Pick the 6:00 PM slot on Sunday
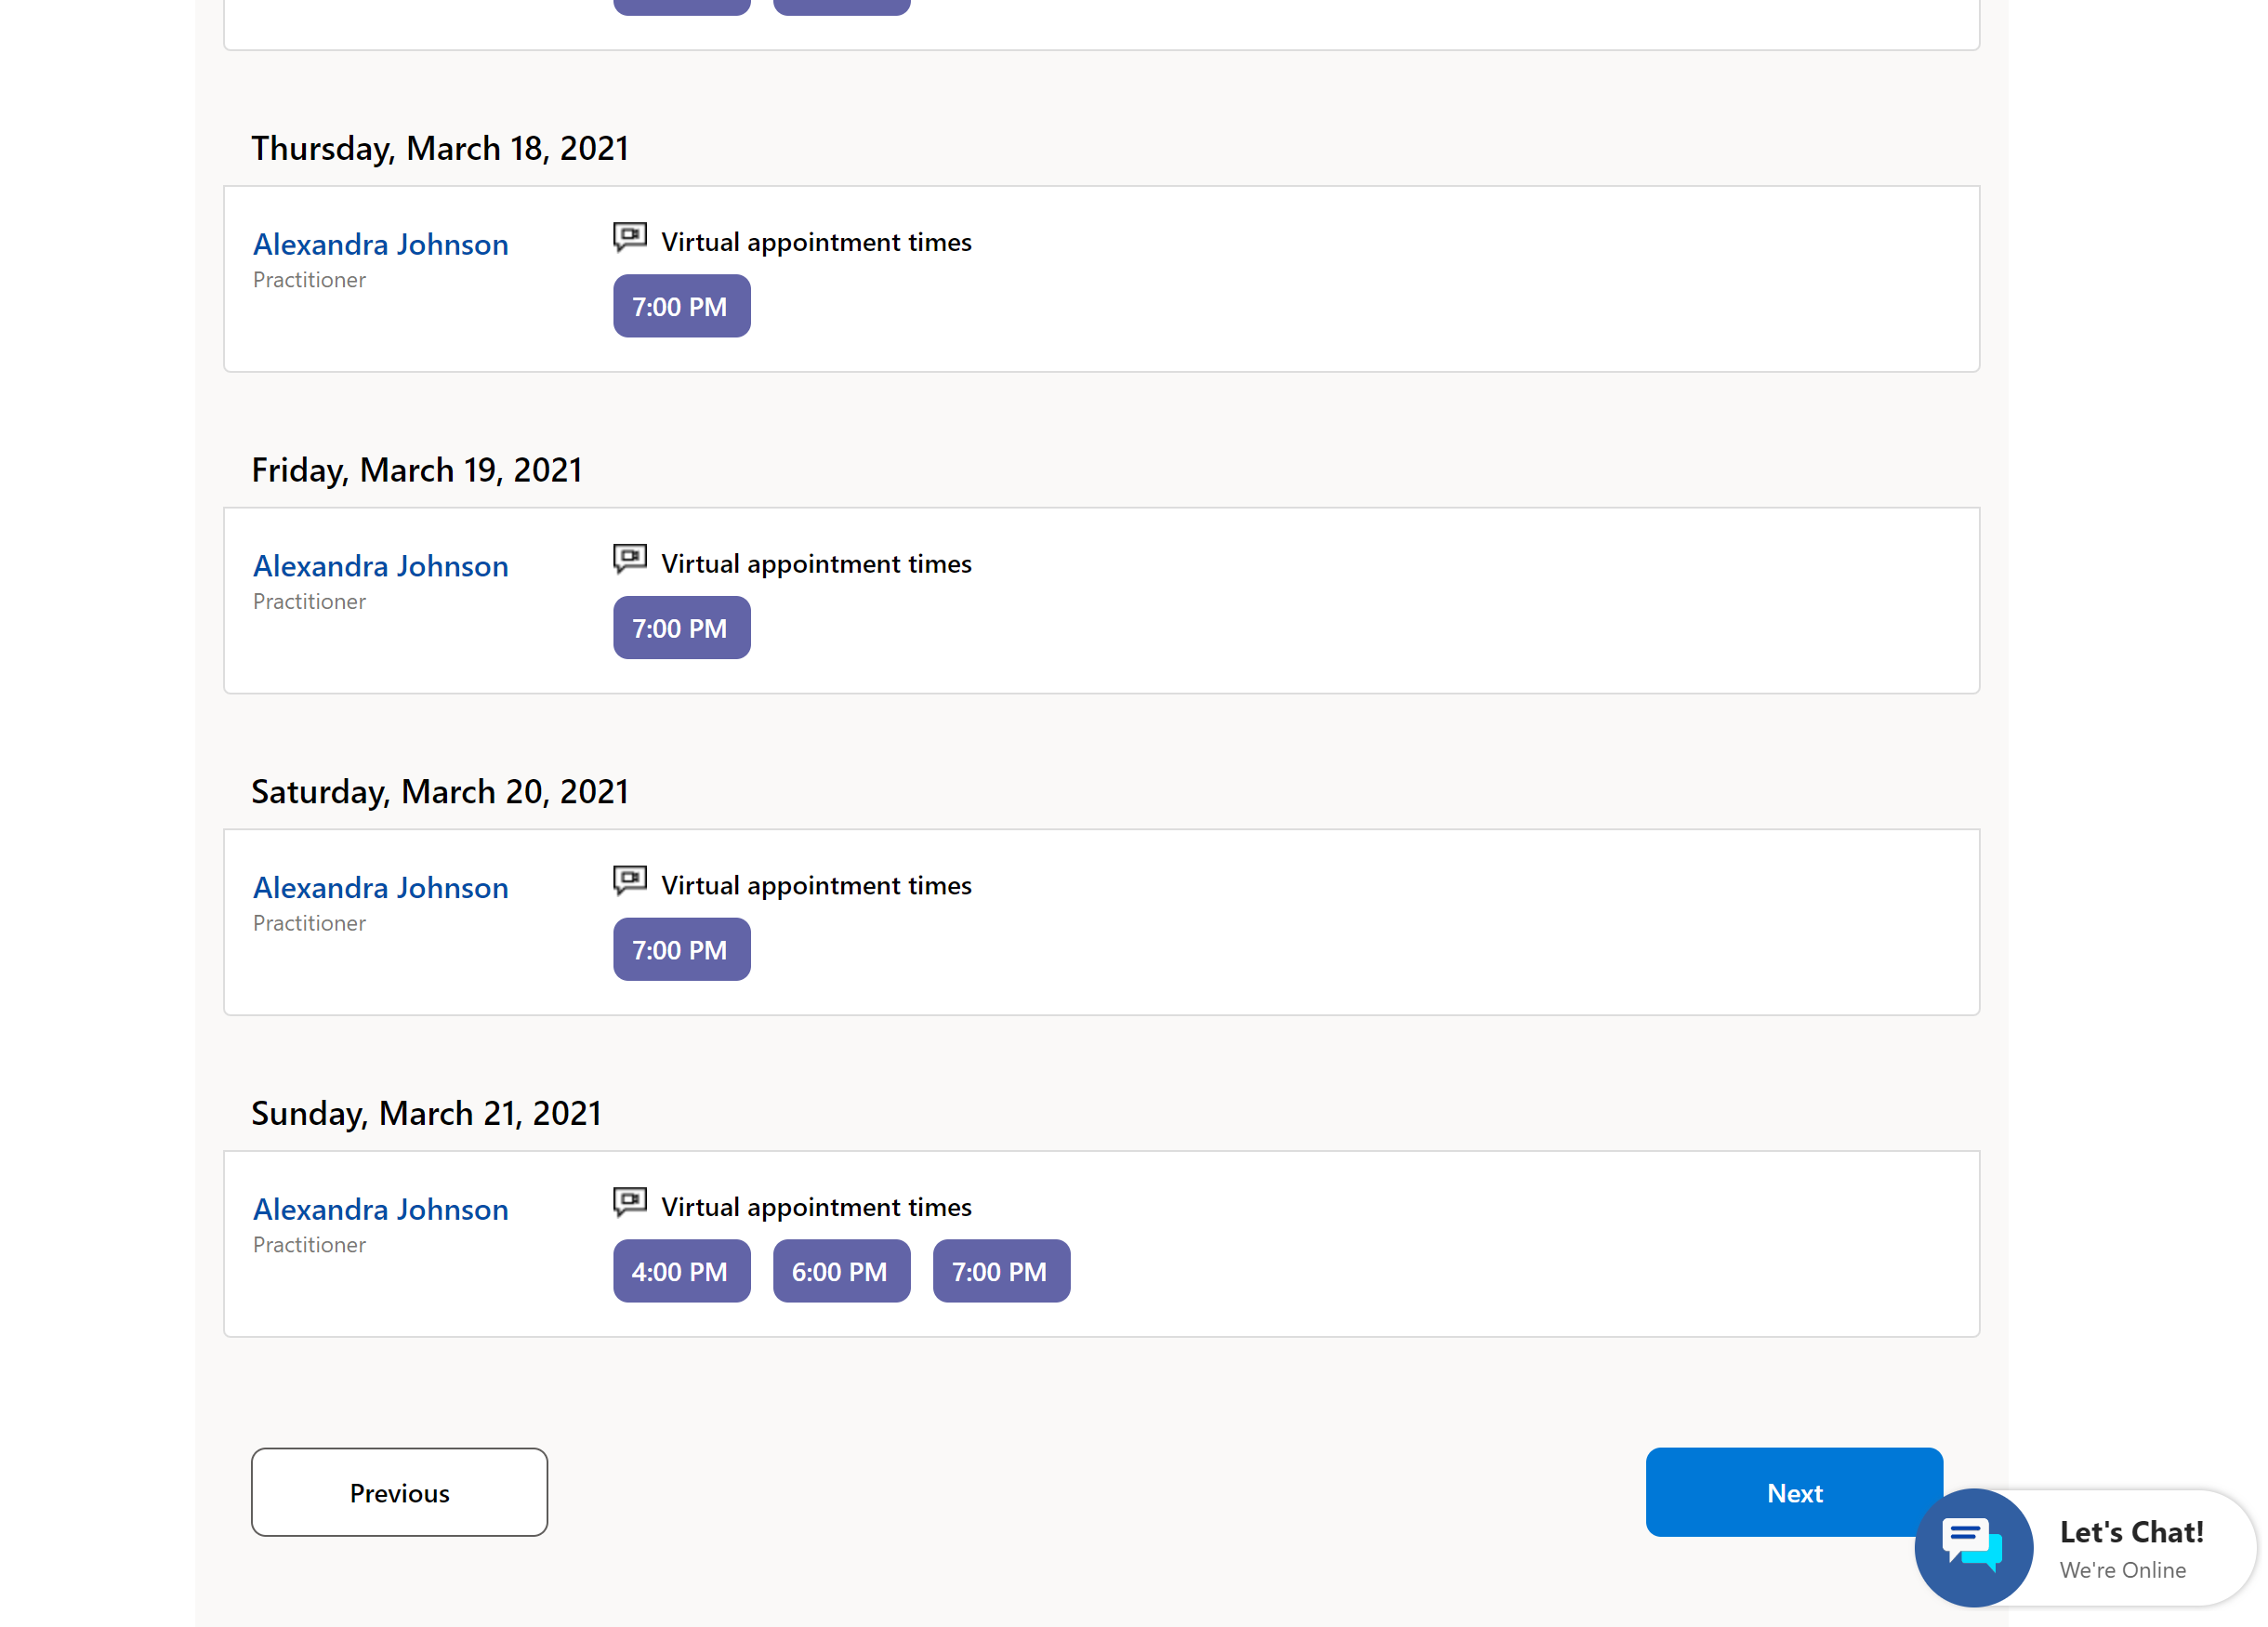The image size is (2268, 1627). pyautogui.click(x=841, y=1271)
